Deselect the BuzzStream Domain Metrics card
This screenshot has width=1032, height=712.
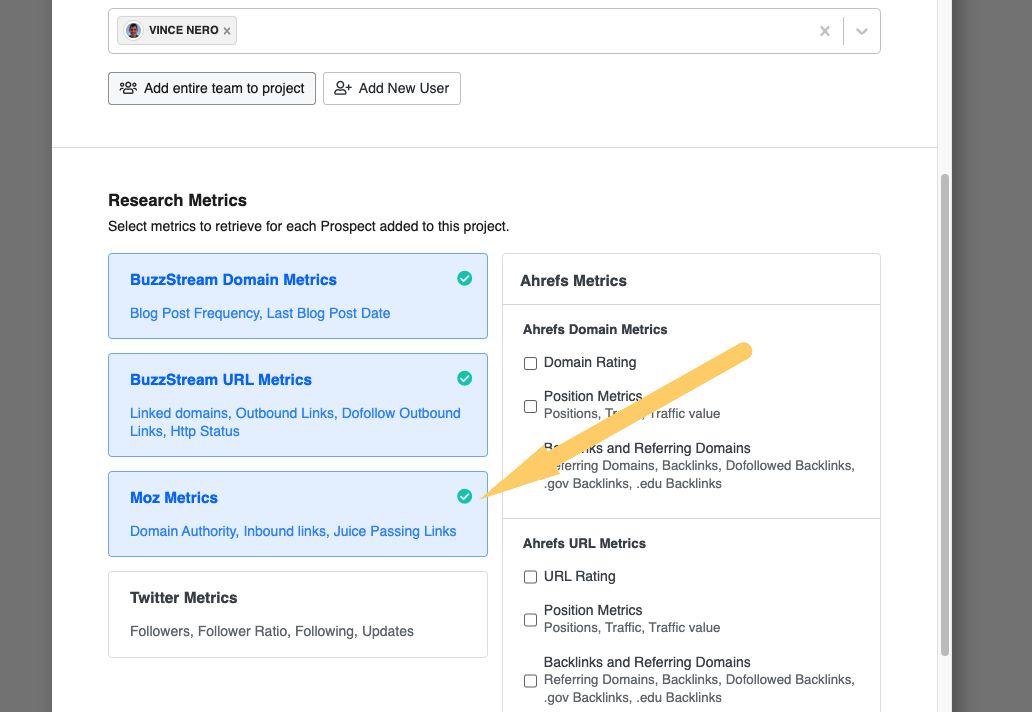pos(298,296)
